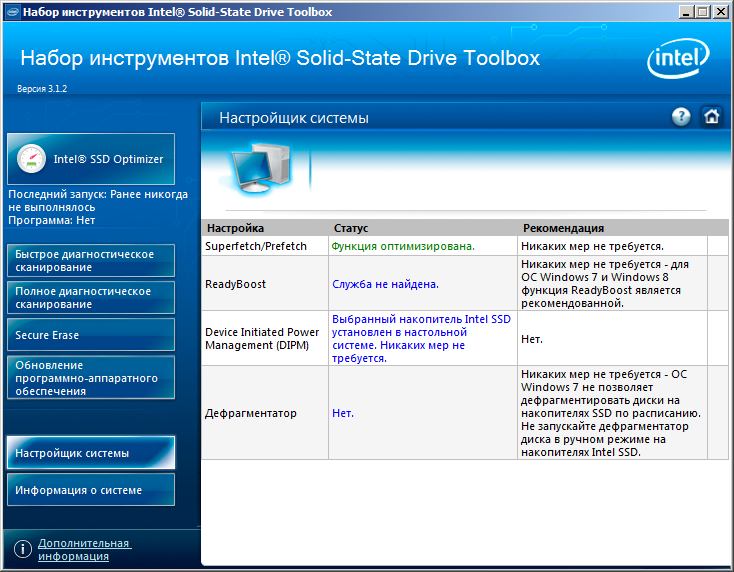The height and width of the screenshot is (572, 734).
Task: Click DIPM status about настольной системе
Action: click(x=421, y=338)
